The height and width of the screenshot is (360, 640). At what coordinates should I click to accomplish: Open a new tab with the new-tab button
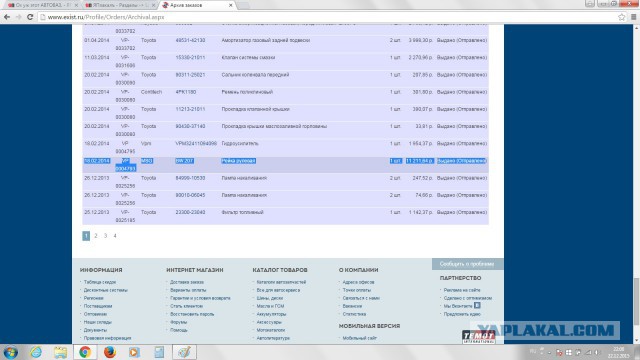244,5
